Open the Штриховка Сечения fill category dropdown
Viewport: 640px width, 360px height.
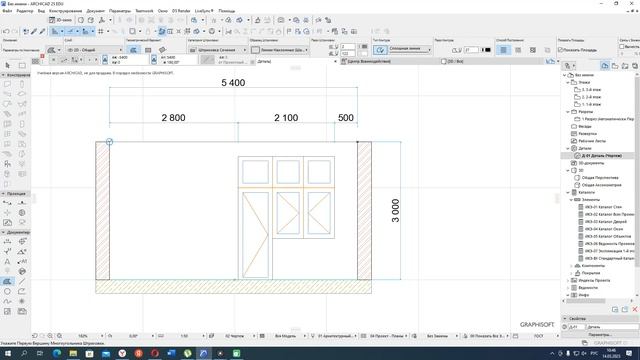pos(218,50)
